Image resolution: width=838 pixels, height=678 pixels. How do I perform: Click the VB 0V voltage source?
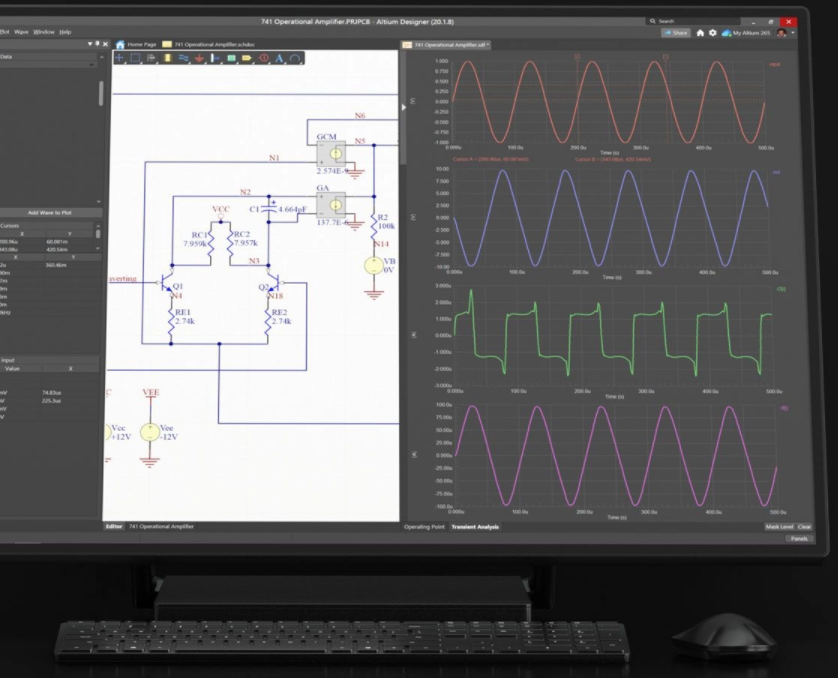click(374, 266)
